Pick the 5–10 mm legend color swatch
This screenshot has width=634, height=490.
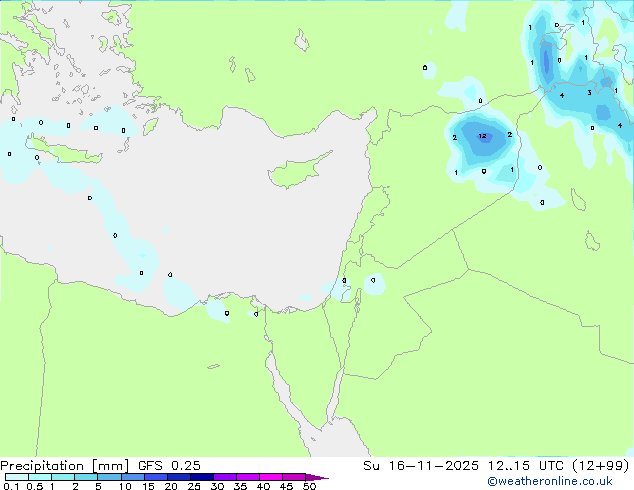click(109, 477)
